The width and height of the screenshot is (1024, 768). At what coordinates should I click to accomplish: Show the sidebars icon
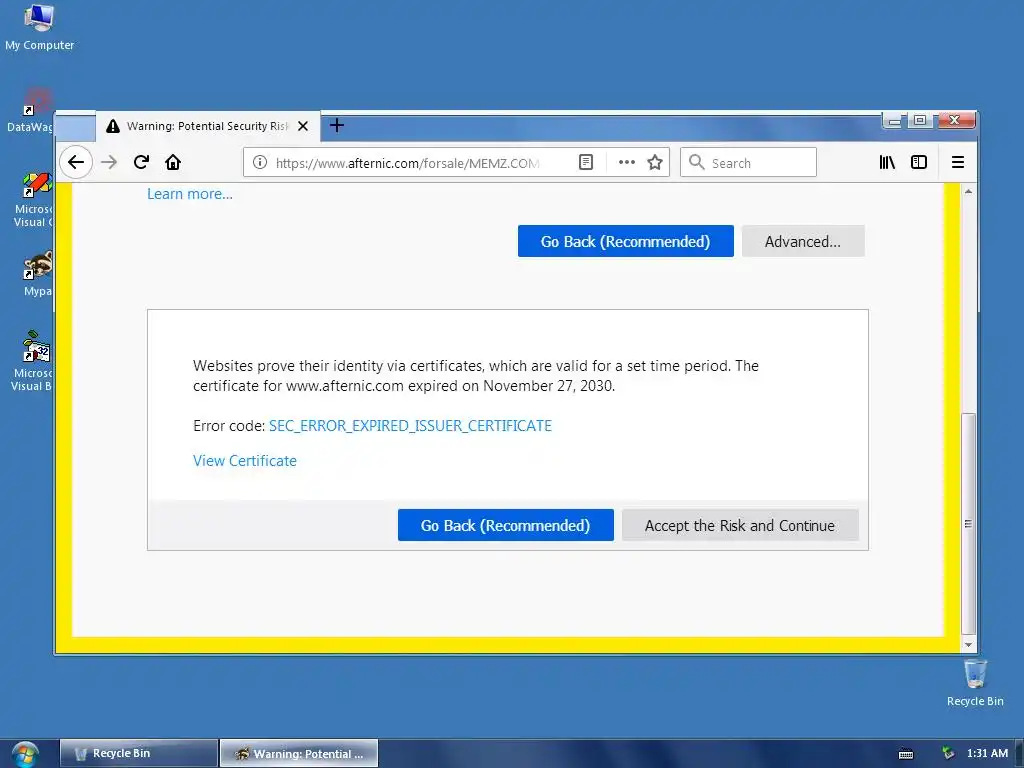[x=919, y=162]
